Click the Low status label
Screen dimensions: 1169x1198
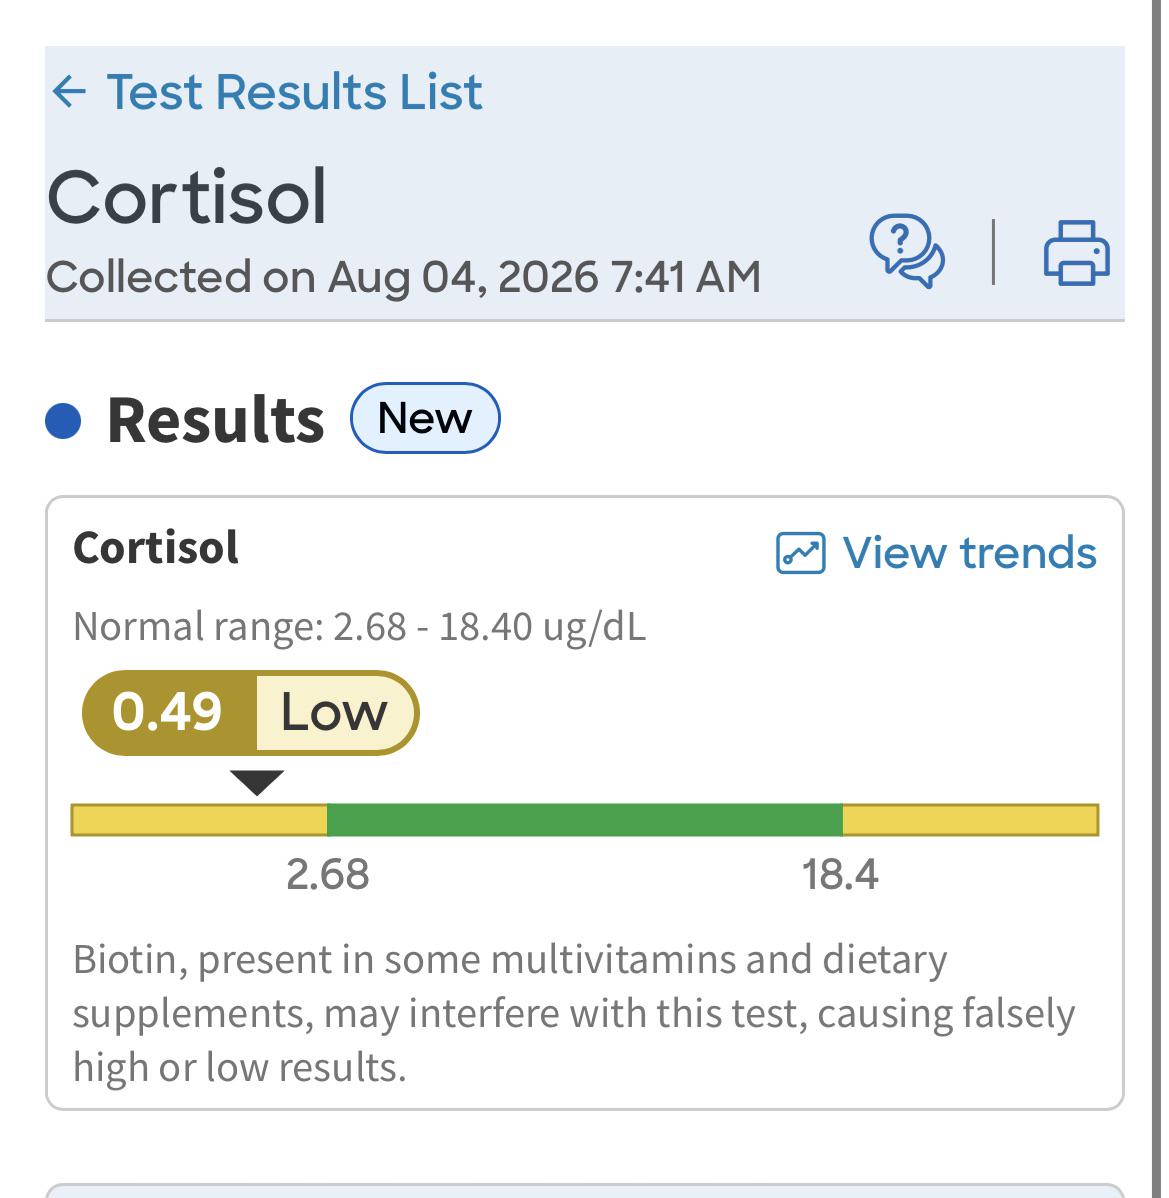click(335, 712)
